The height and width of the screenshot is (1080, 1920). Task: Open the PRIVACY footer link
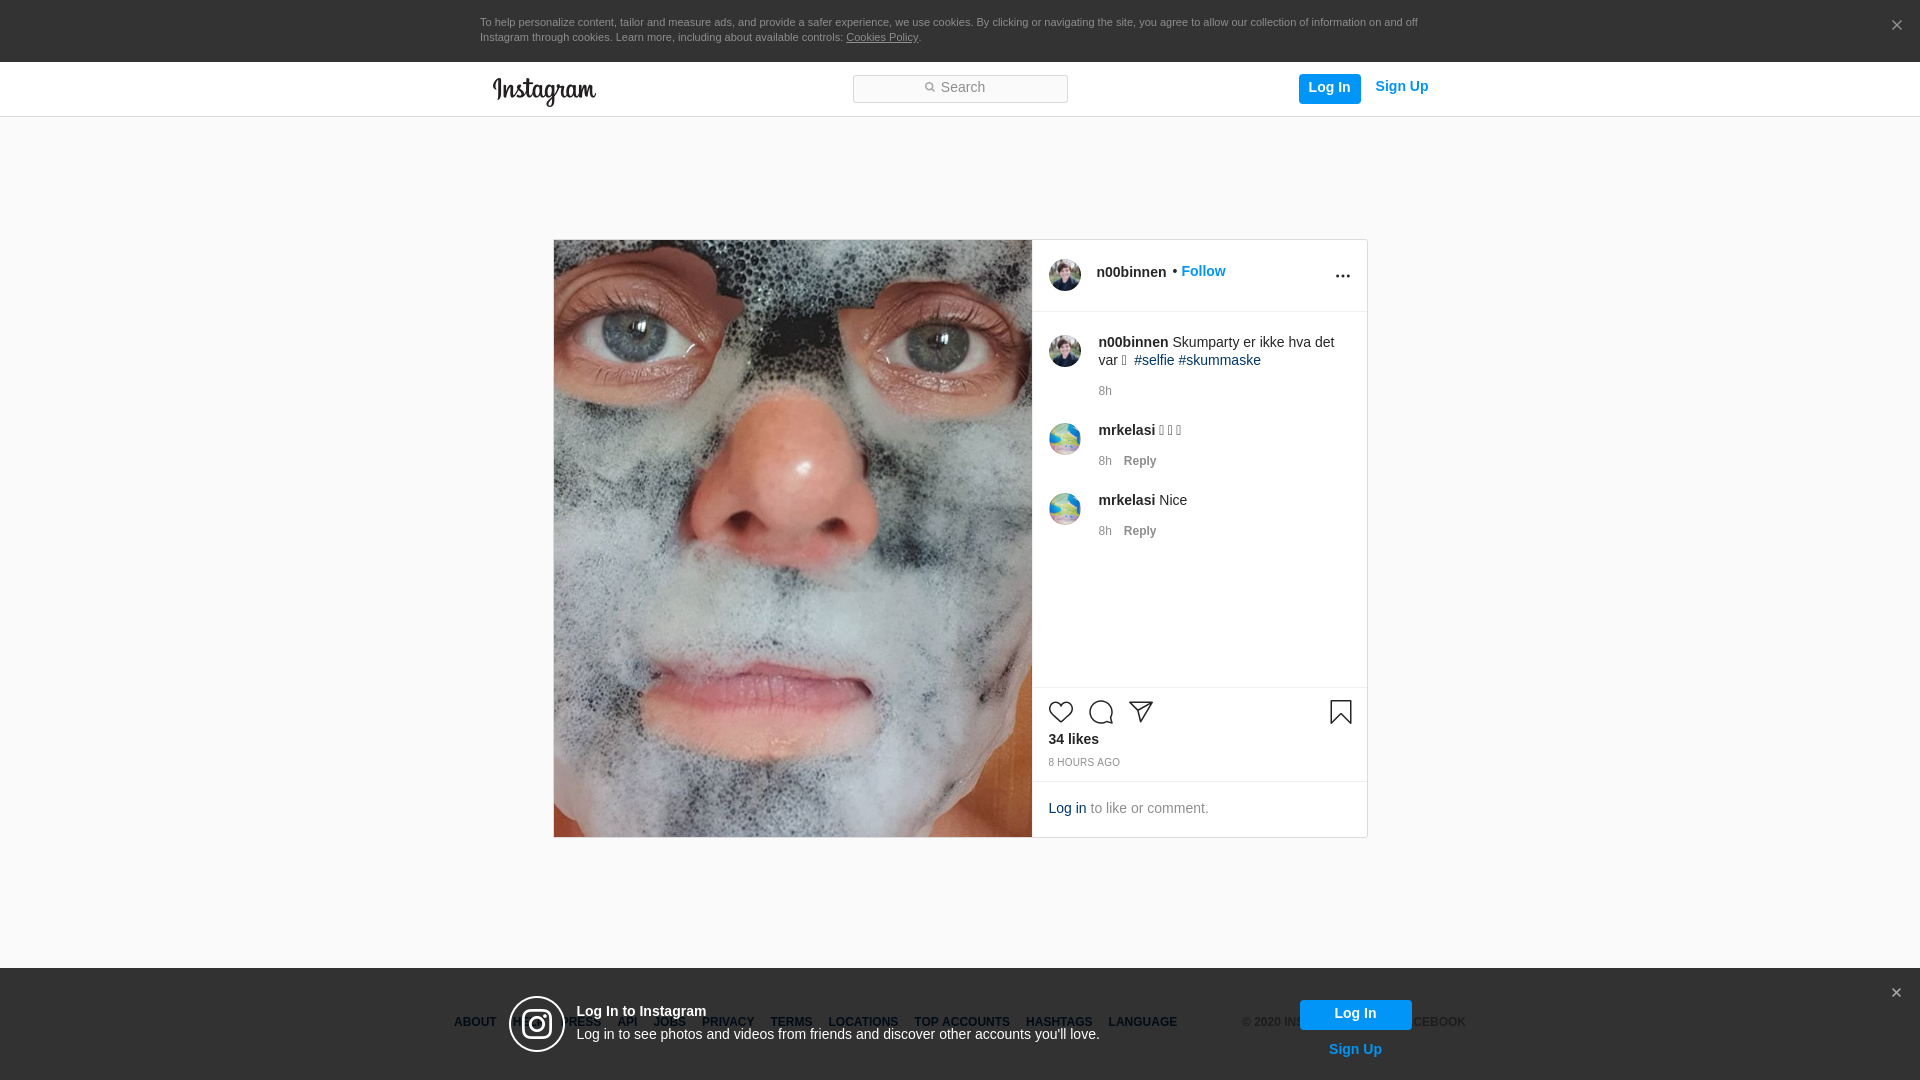tap(728, 1022)
